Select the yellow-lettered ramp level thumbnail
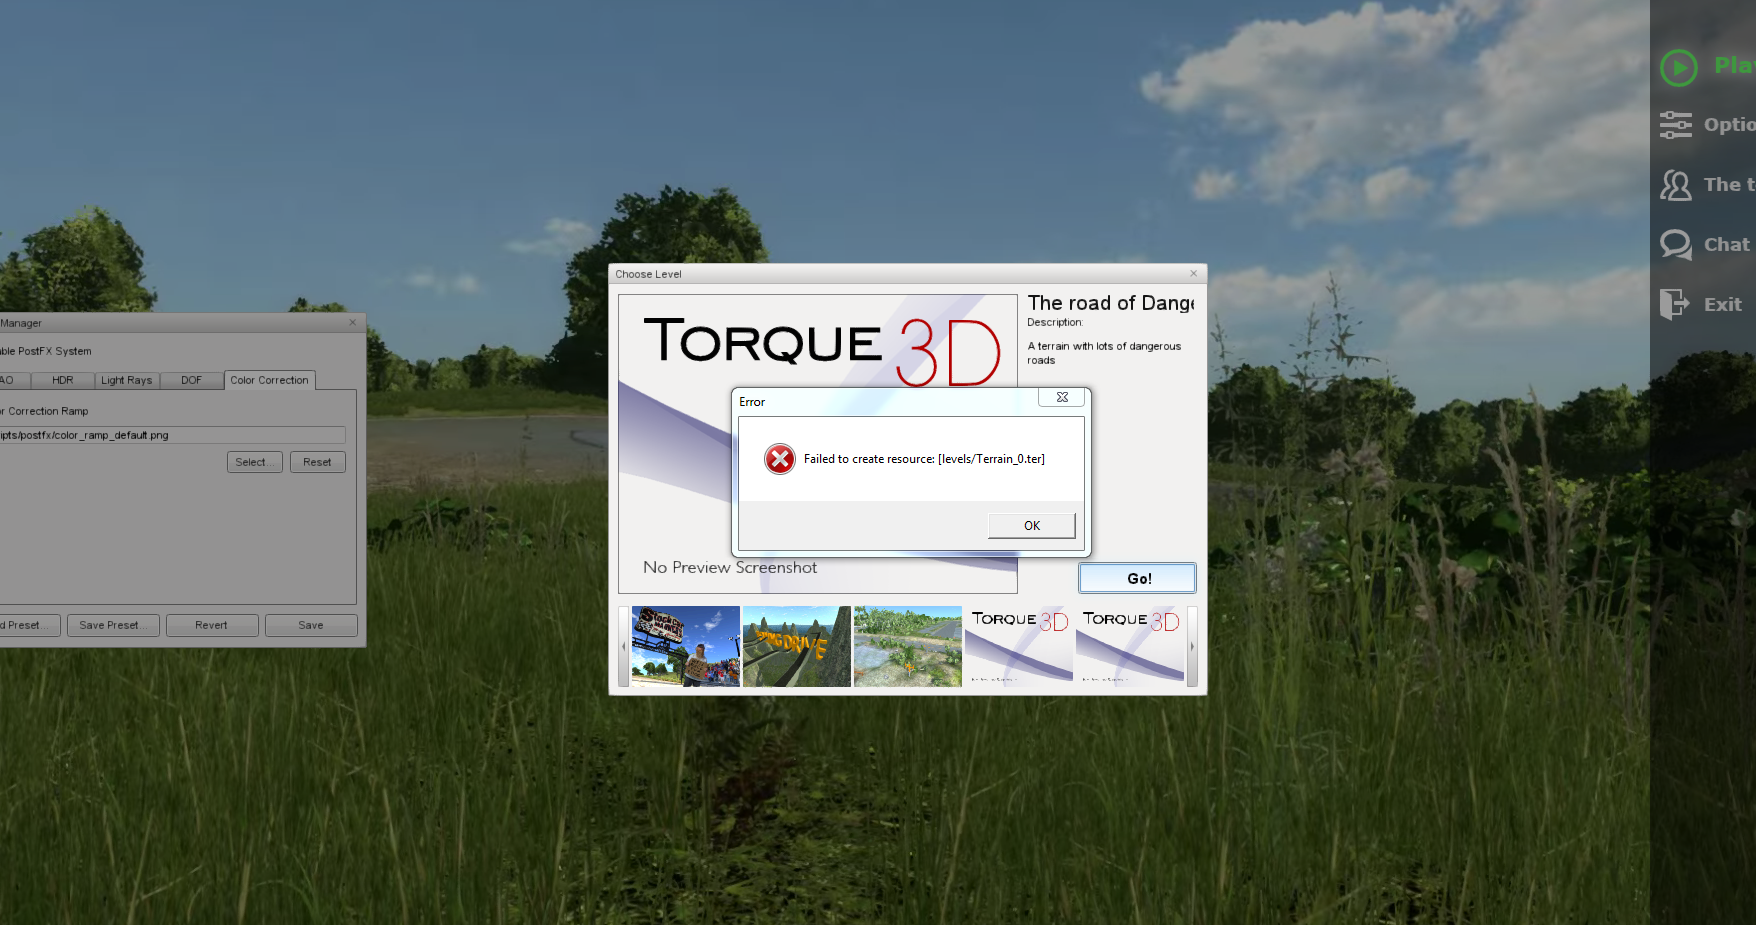 (x=797, y=646)
